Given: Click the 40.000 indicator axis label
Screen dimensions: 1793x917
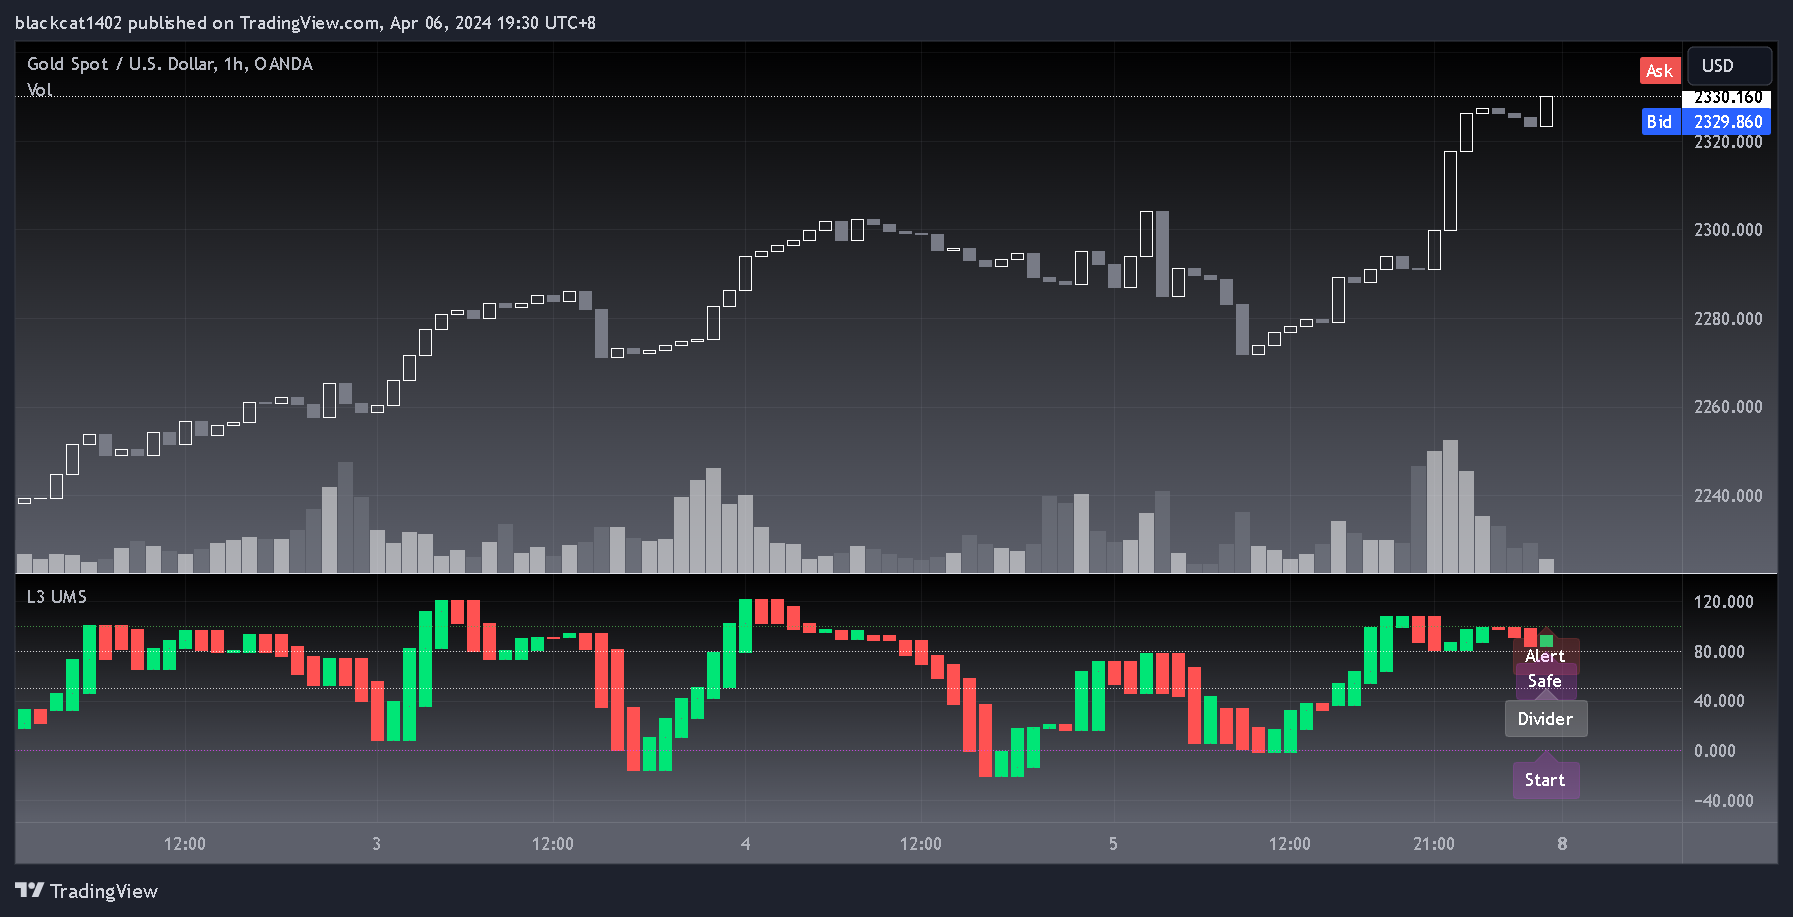Looking at the screenshot, I should click(x=1719, y=701).
